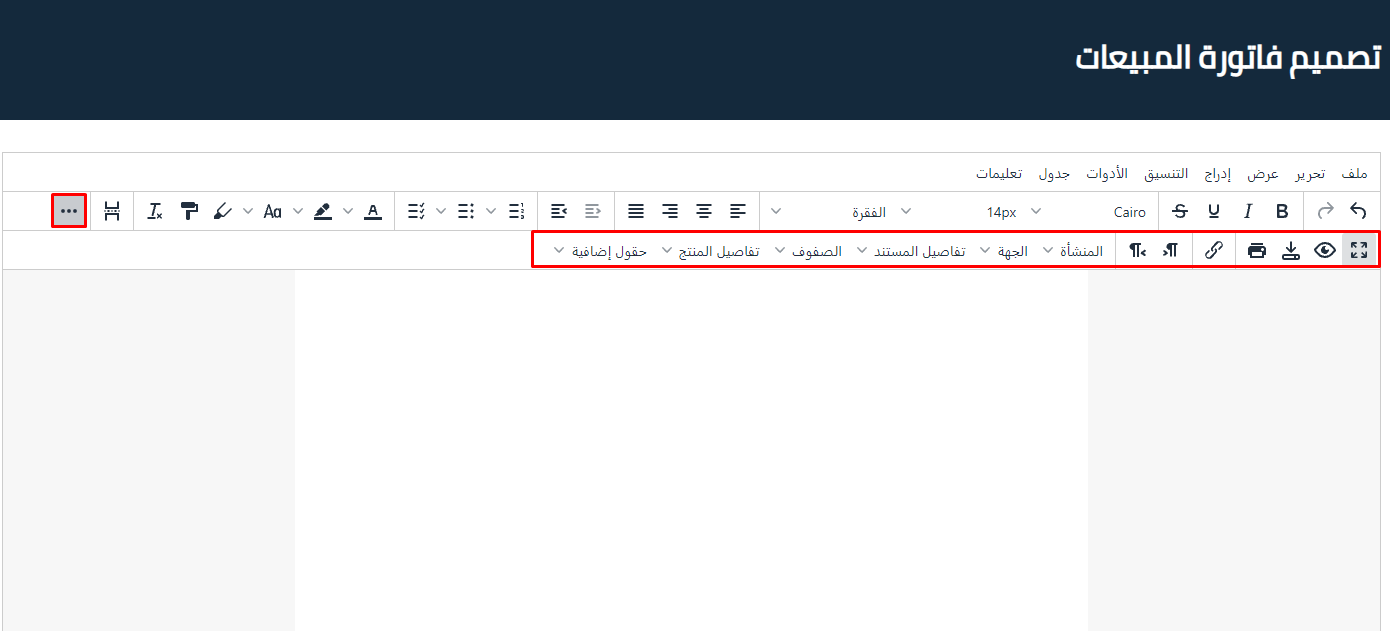Select the format painter roller icon
The image size is (1390, 631).
click(189, 211)
